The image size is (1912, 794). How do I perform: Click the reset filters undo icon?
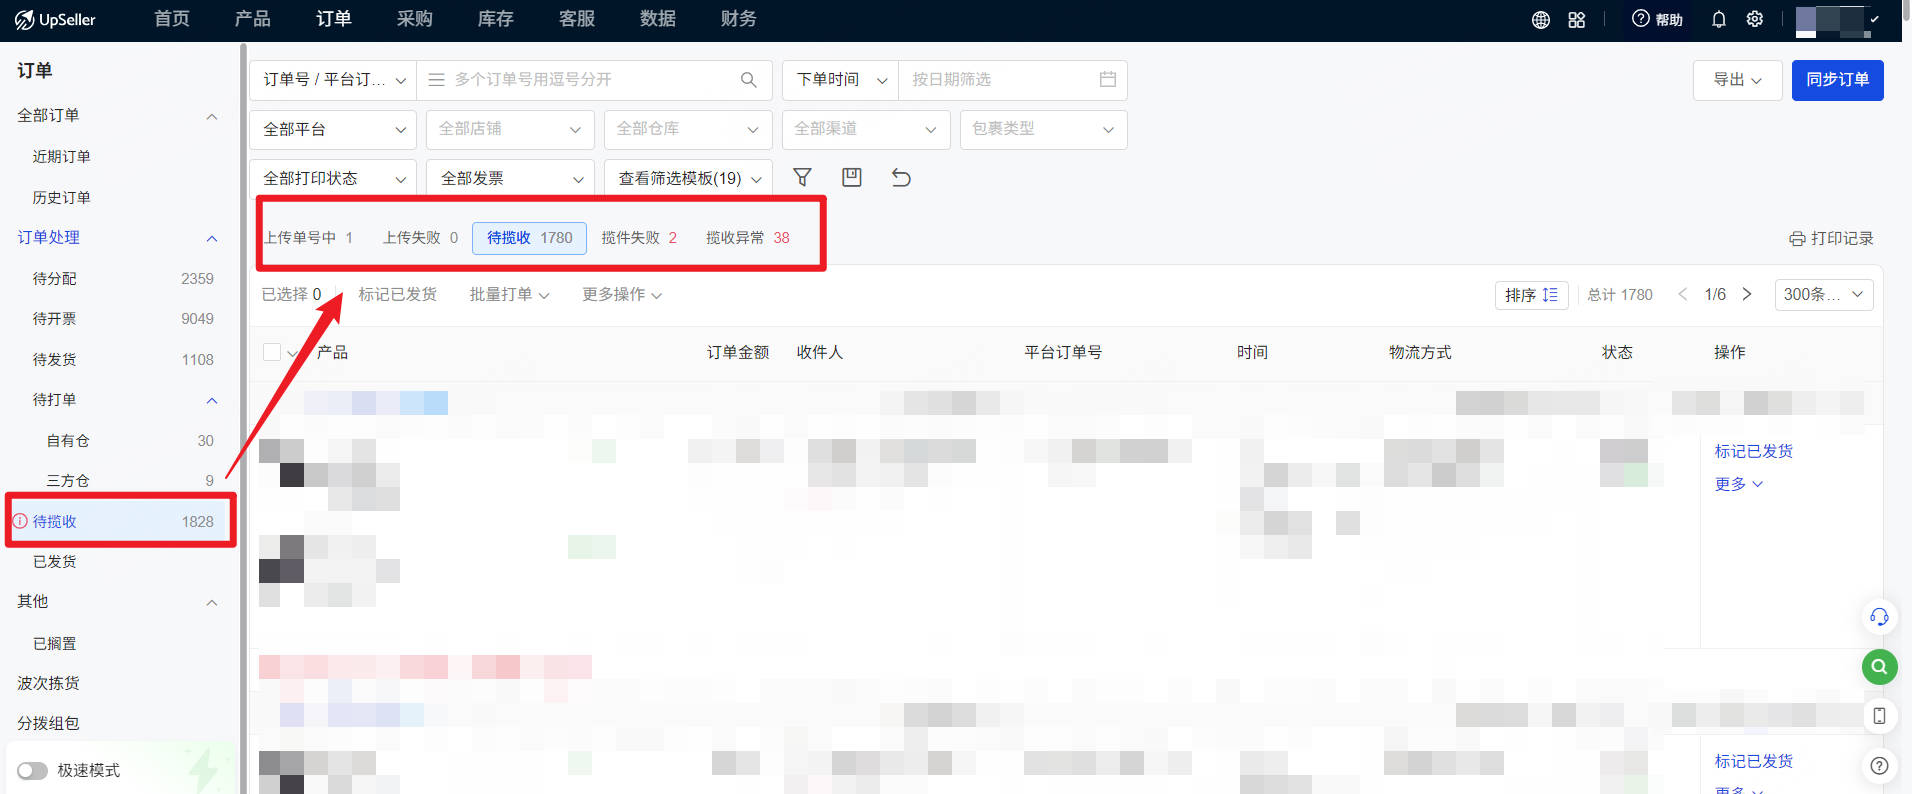click(x=901, y=177)
